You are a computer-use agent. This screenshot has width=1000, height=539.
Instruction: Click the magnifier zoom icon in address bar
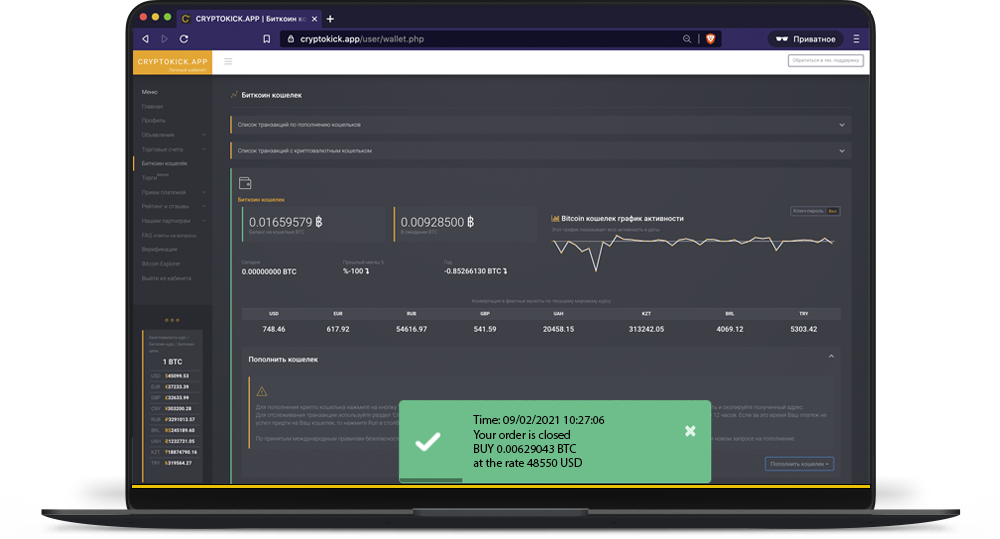click(687, 39)
